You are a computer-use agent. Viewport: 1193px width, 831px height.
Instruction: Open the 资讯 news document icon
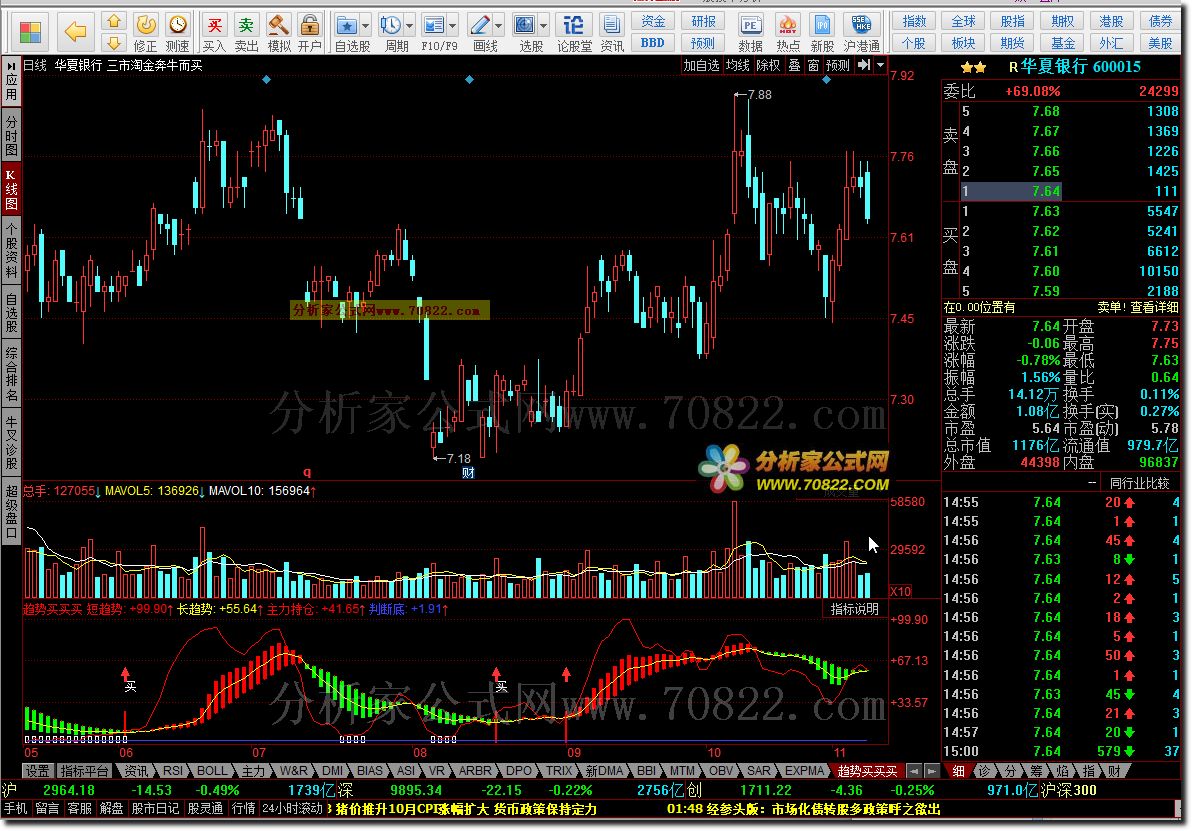pyautogui.click(x=611, y=33)
